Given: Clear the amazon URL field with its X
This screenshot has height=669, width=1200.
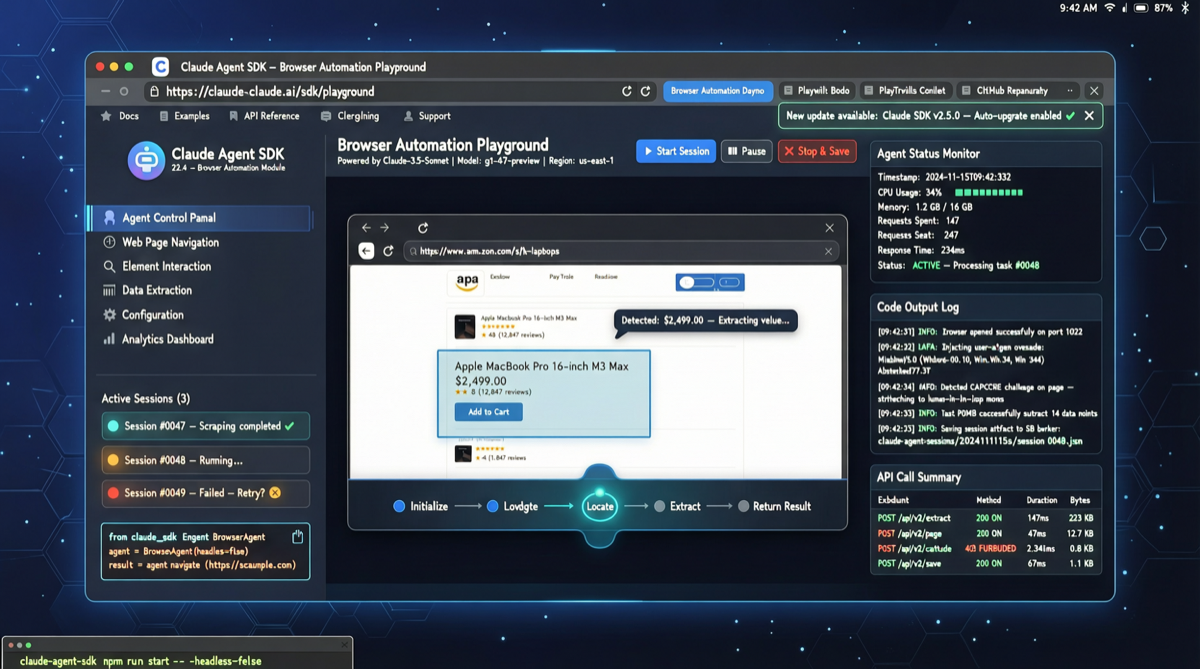Looking at the screenshot, I should (828, 251).
